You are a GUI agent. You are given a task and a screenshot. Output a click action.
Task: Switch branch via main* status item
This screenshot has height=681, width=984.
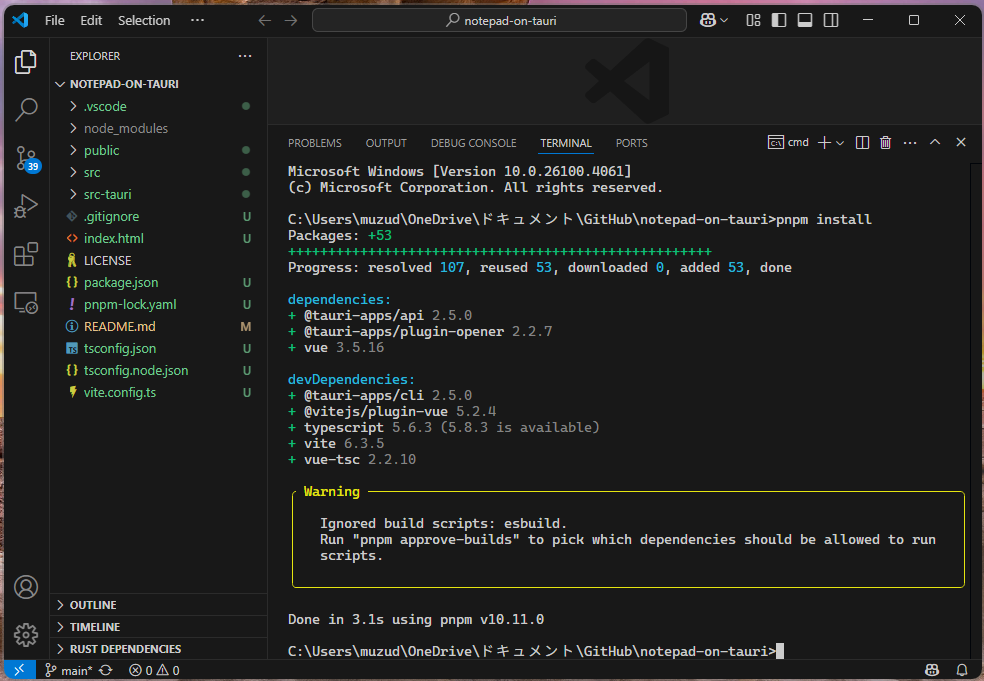click(x=69, y=670)
